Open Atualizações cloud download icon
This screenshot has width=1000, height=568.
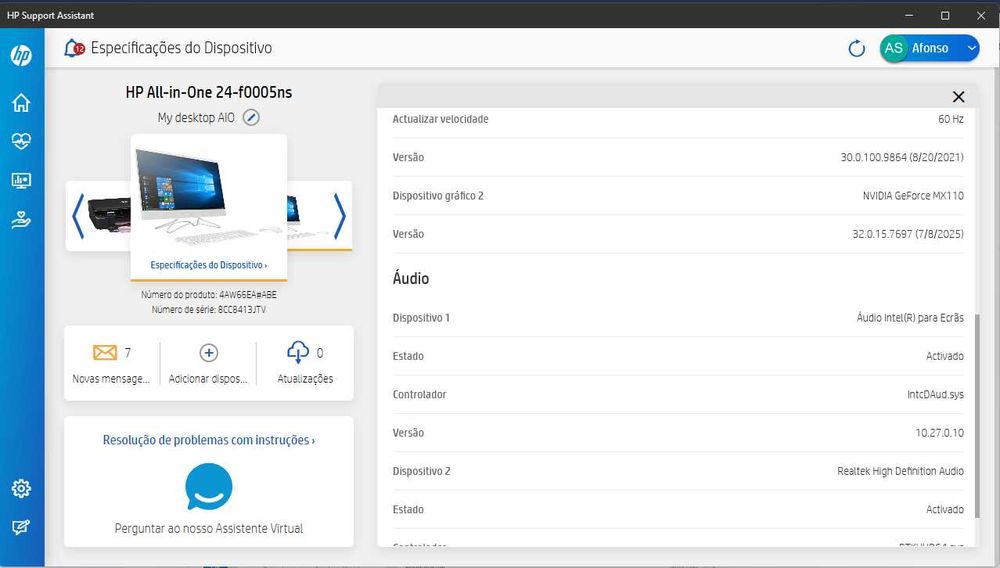coord(298,352)
